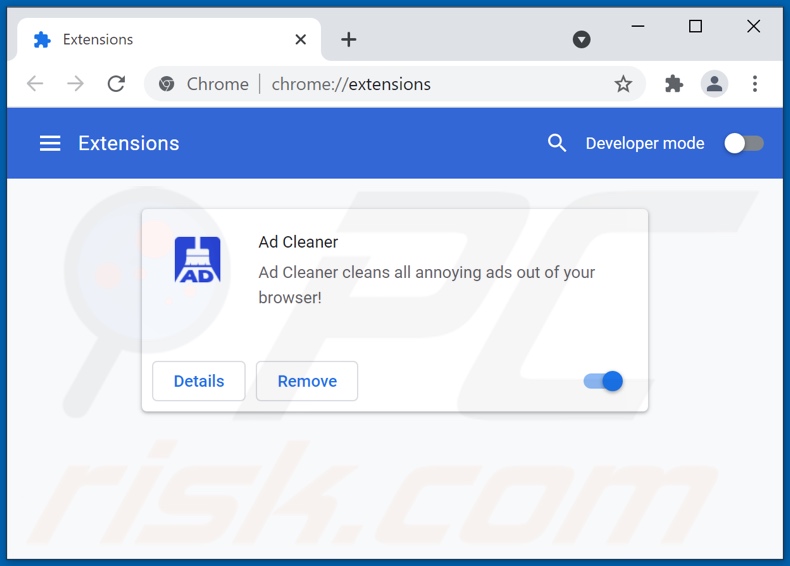Open Chrome three-dot menu
This screenshot has height=566, width=790.
click(x=755, y=84)
